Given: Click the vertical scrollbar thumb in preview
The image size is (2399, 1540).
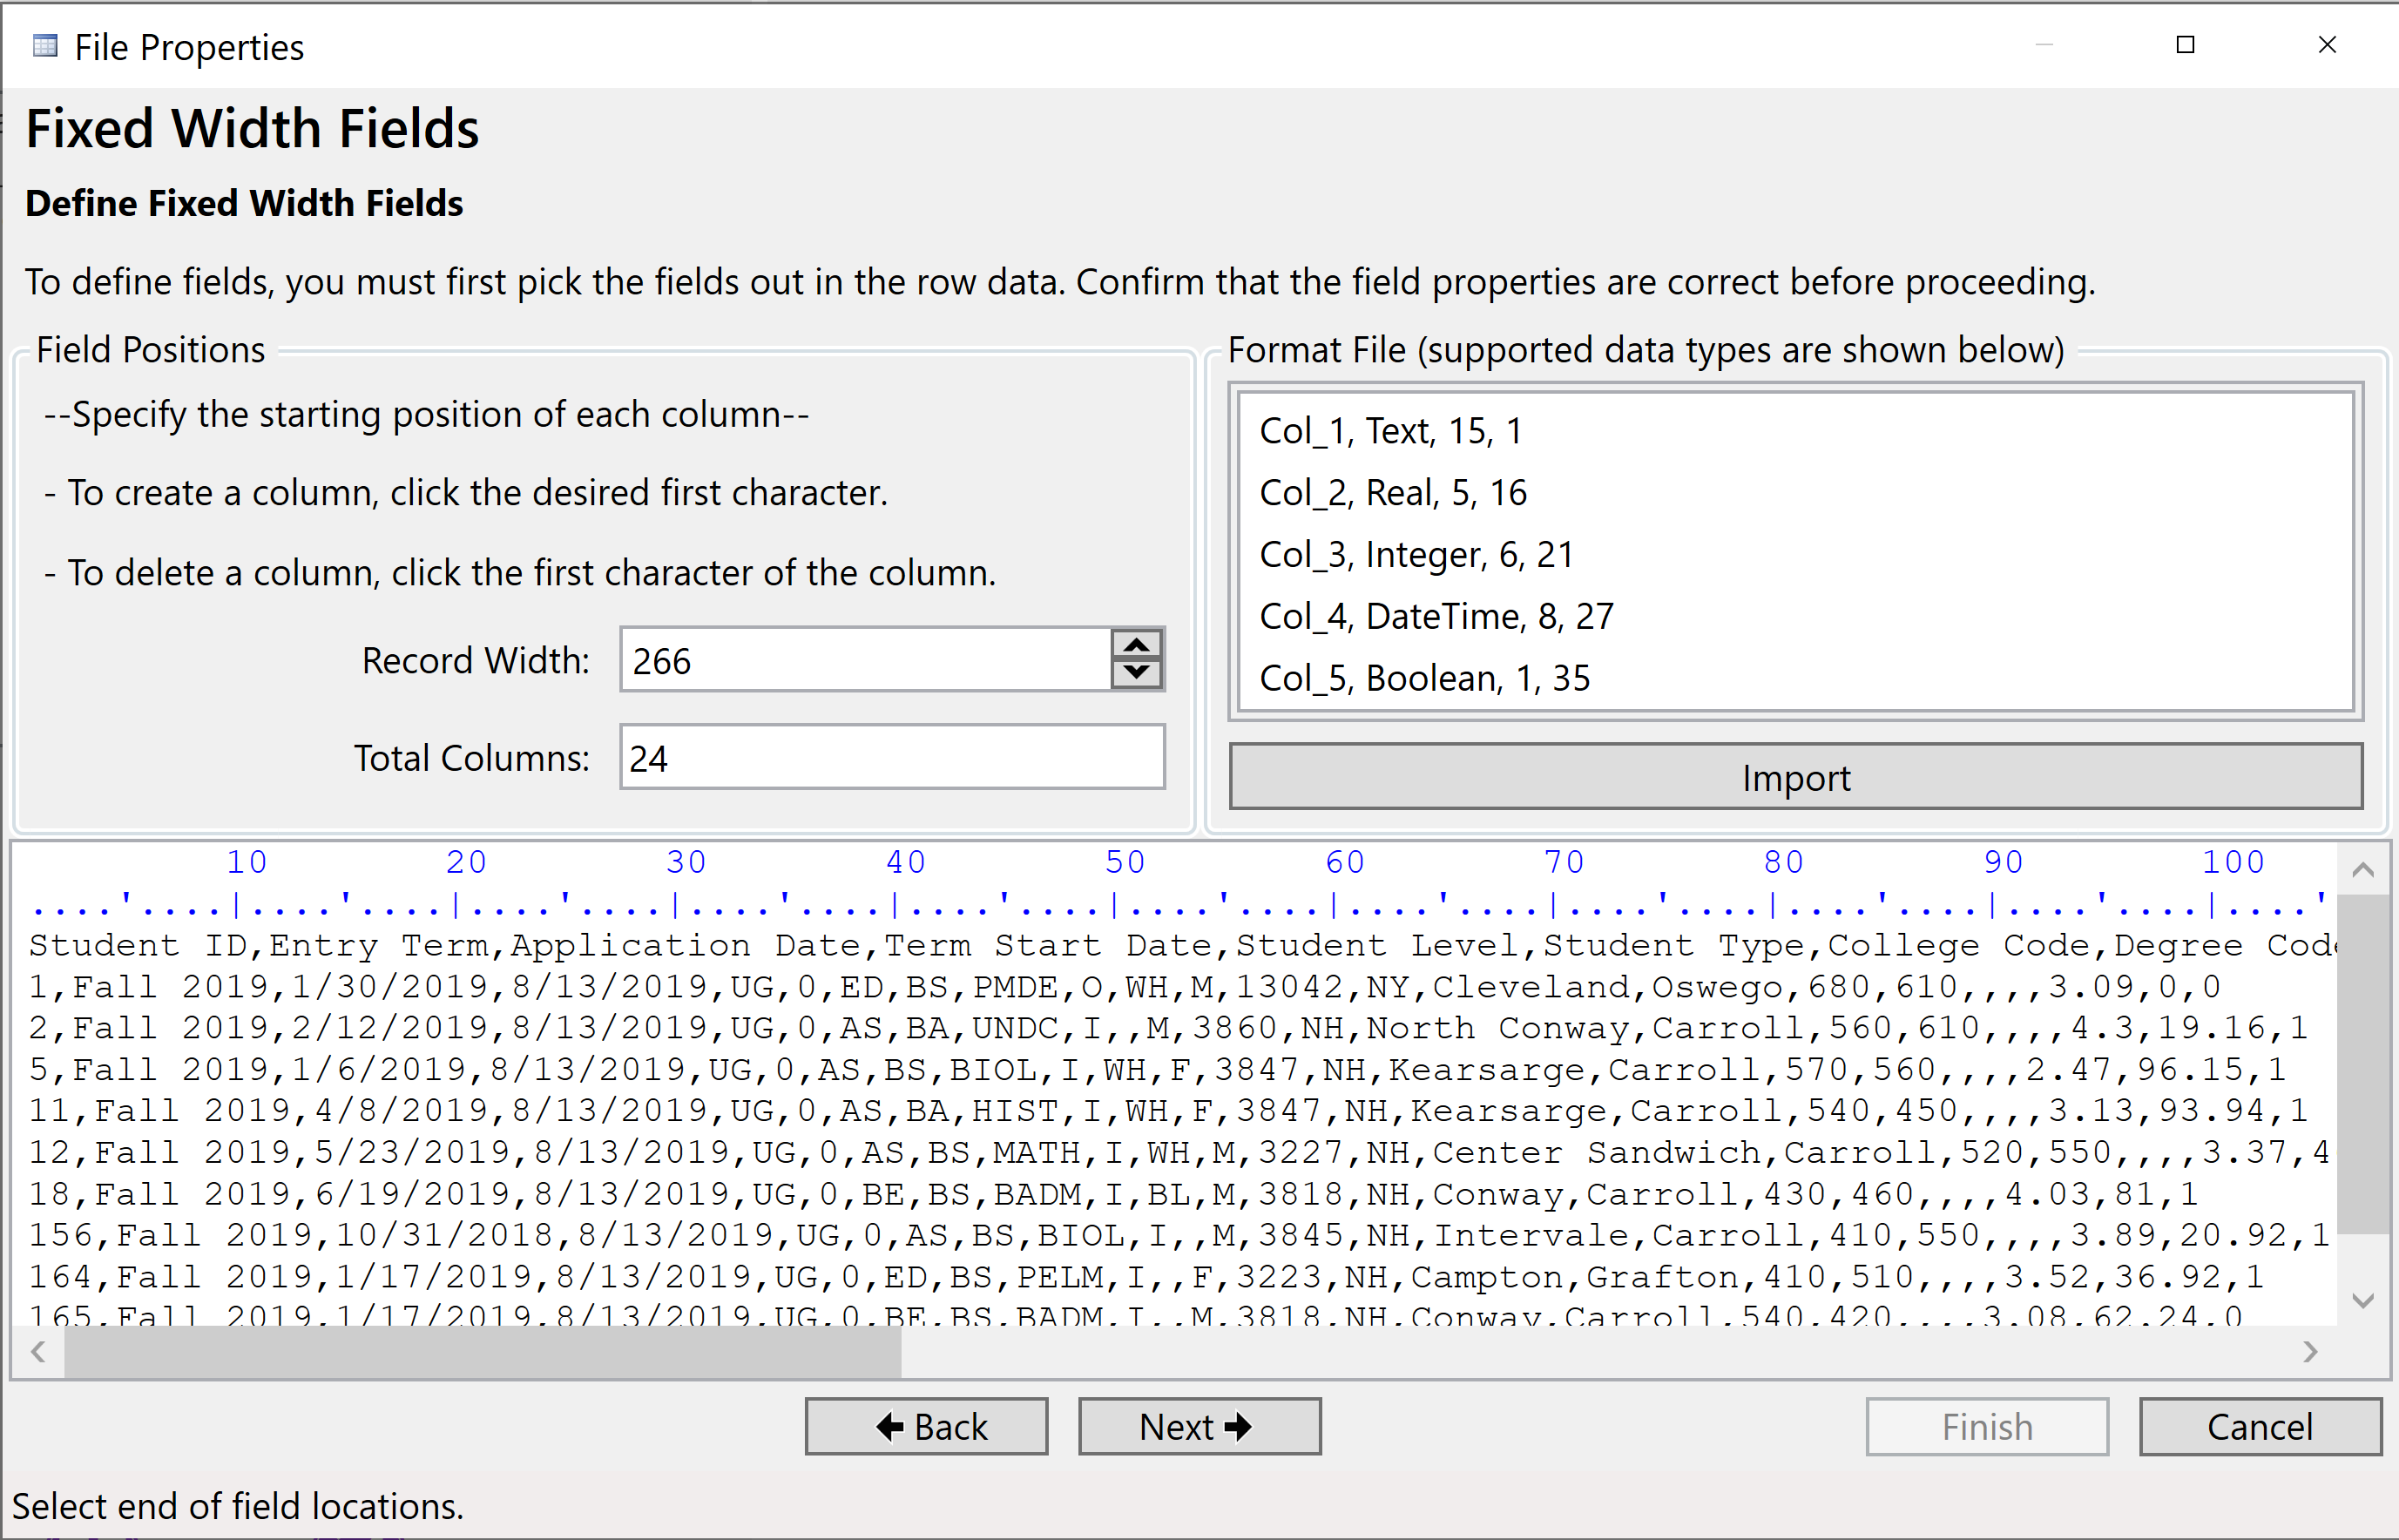Looking at the screenshot, I should pyautogui.click(x=2362, y=1064).
